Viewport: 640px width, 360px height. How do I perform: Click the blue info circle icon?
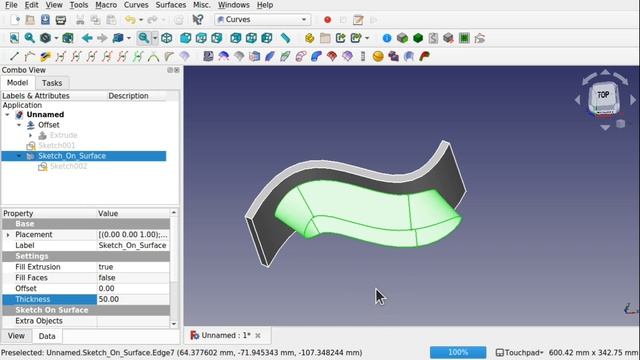coord(387,38)
